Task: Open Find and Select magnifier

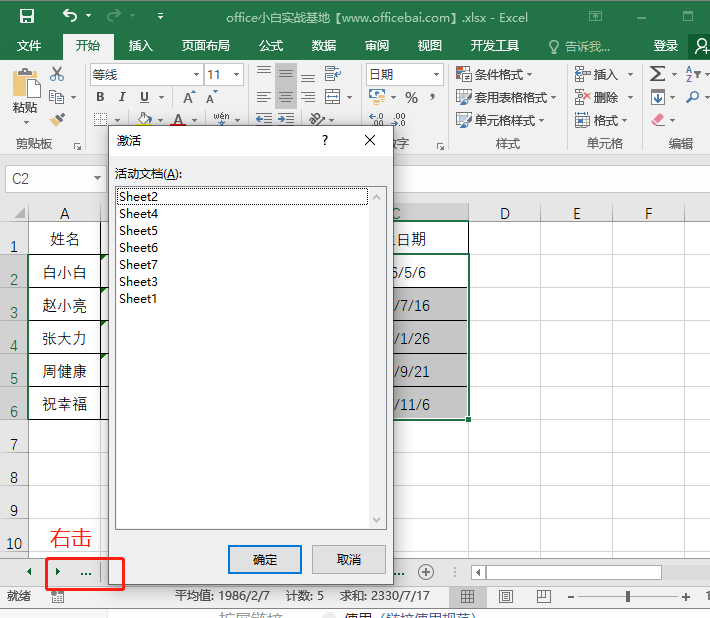Action: [692, 97]
